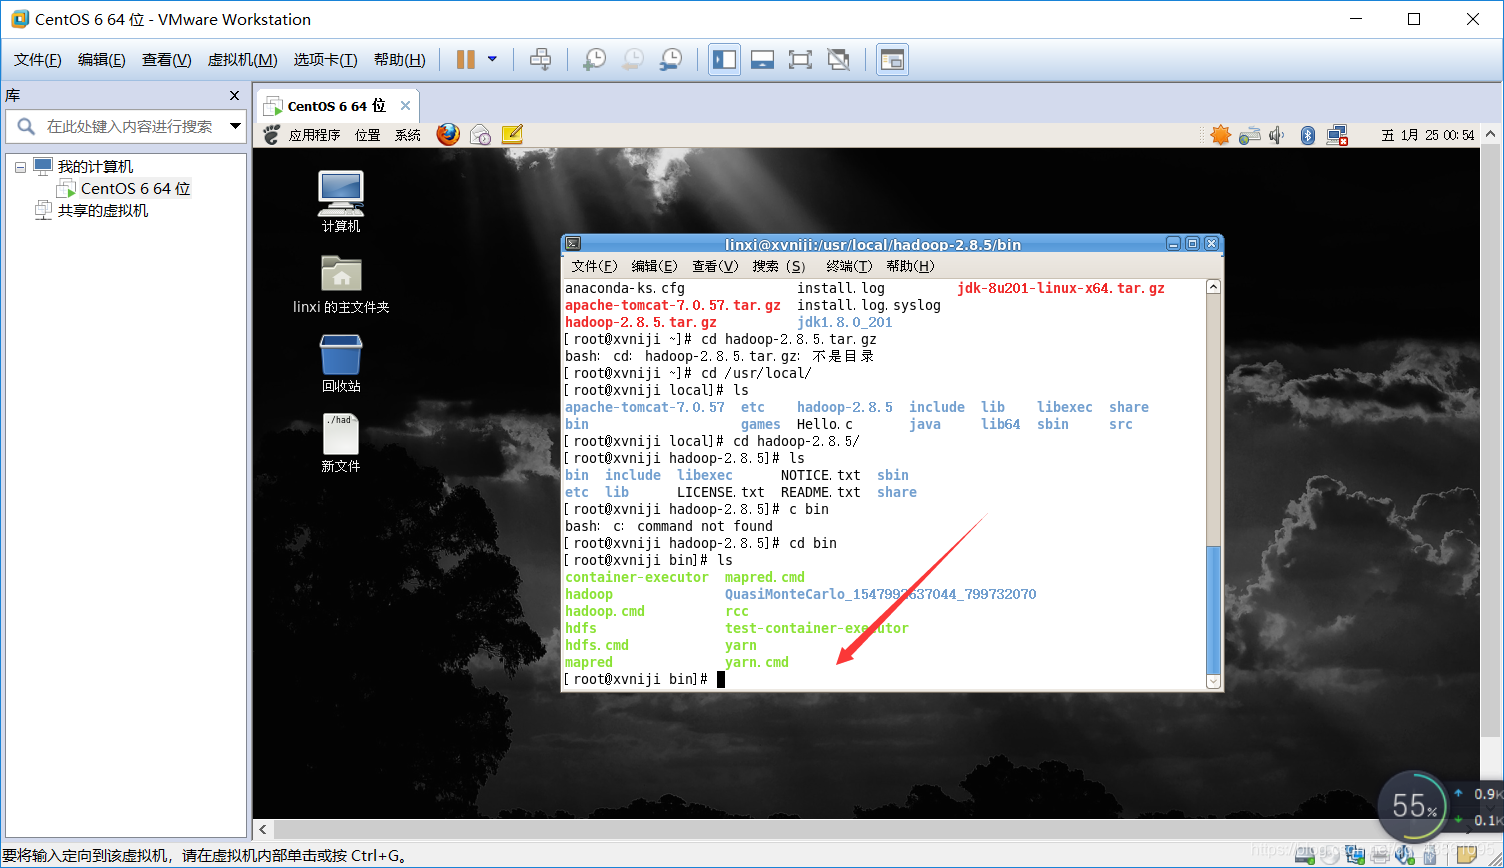
Task: Click the Bluetooth icon in GNOME panel
Action: pos(1307,135)
